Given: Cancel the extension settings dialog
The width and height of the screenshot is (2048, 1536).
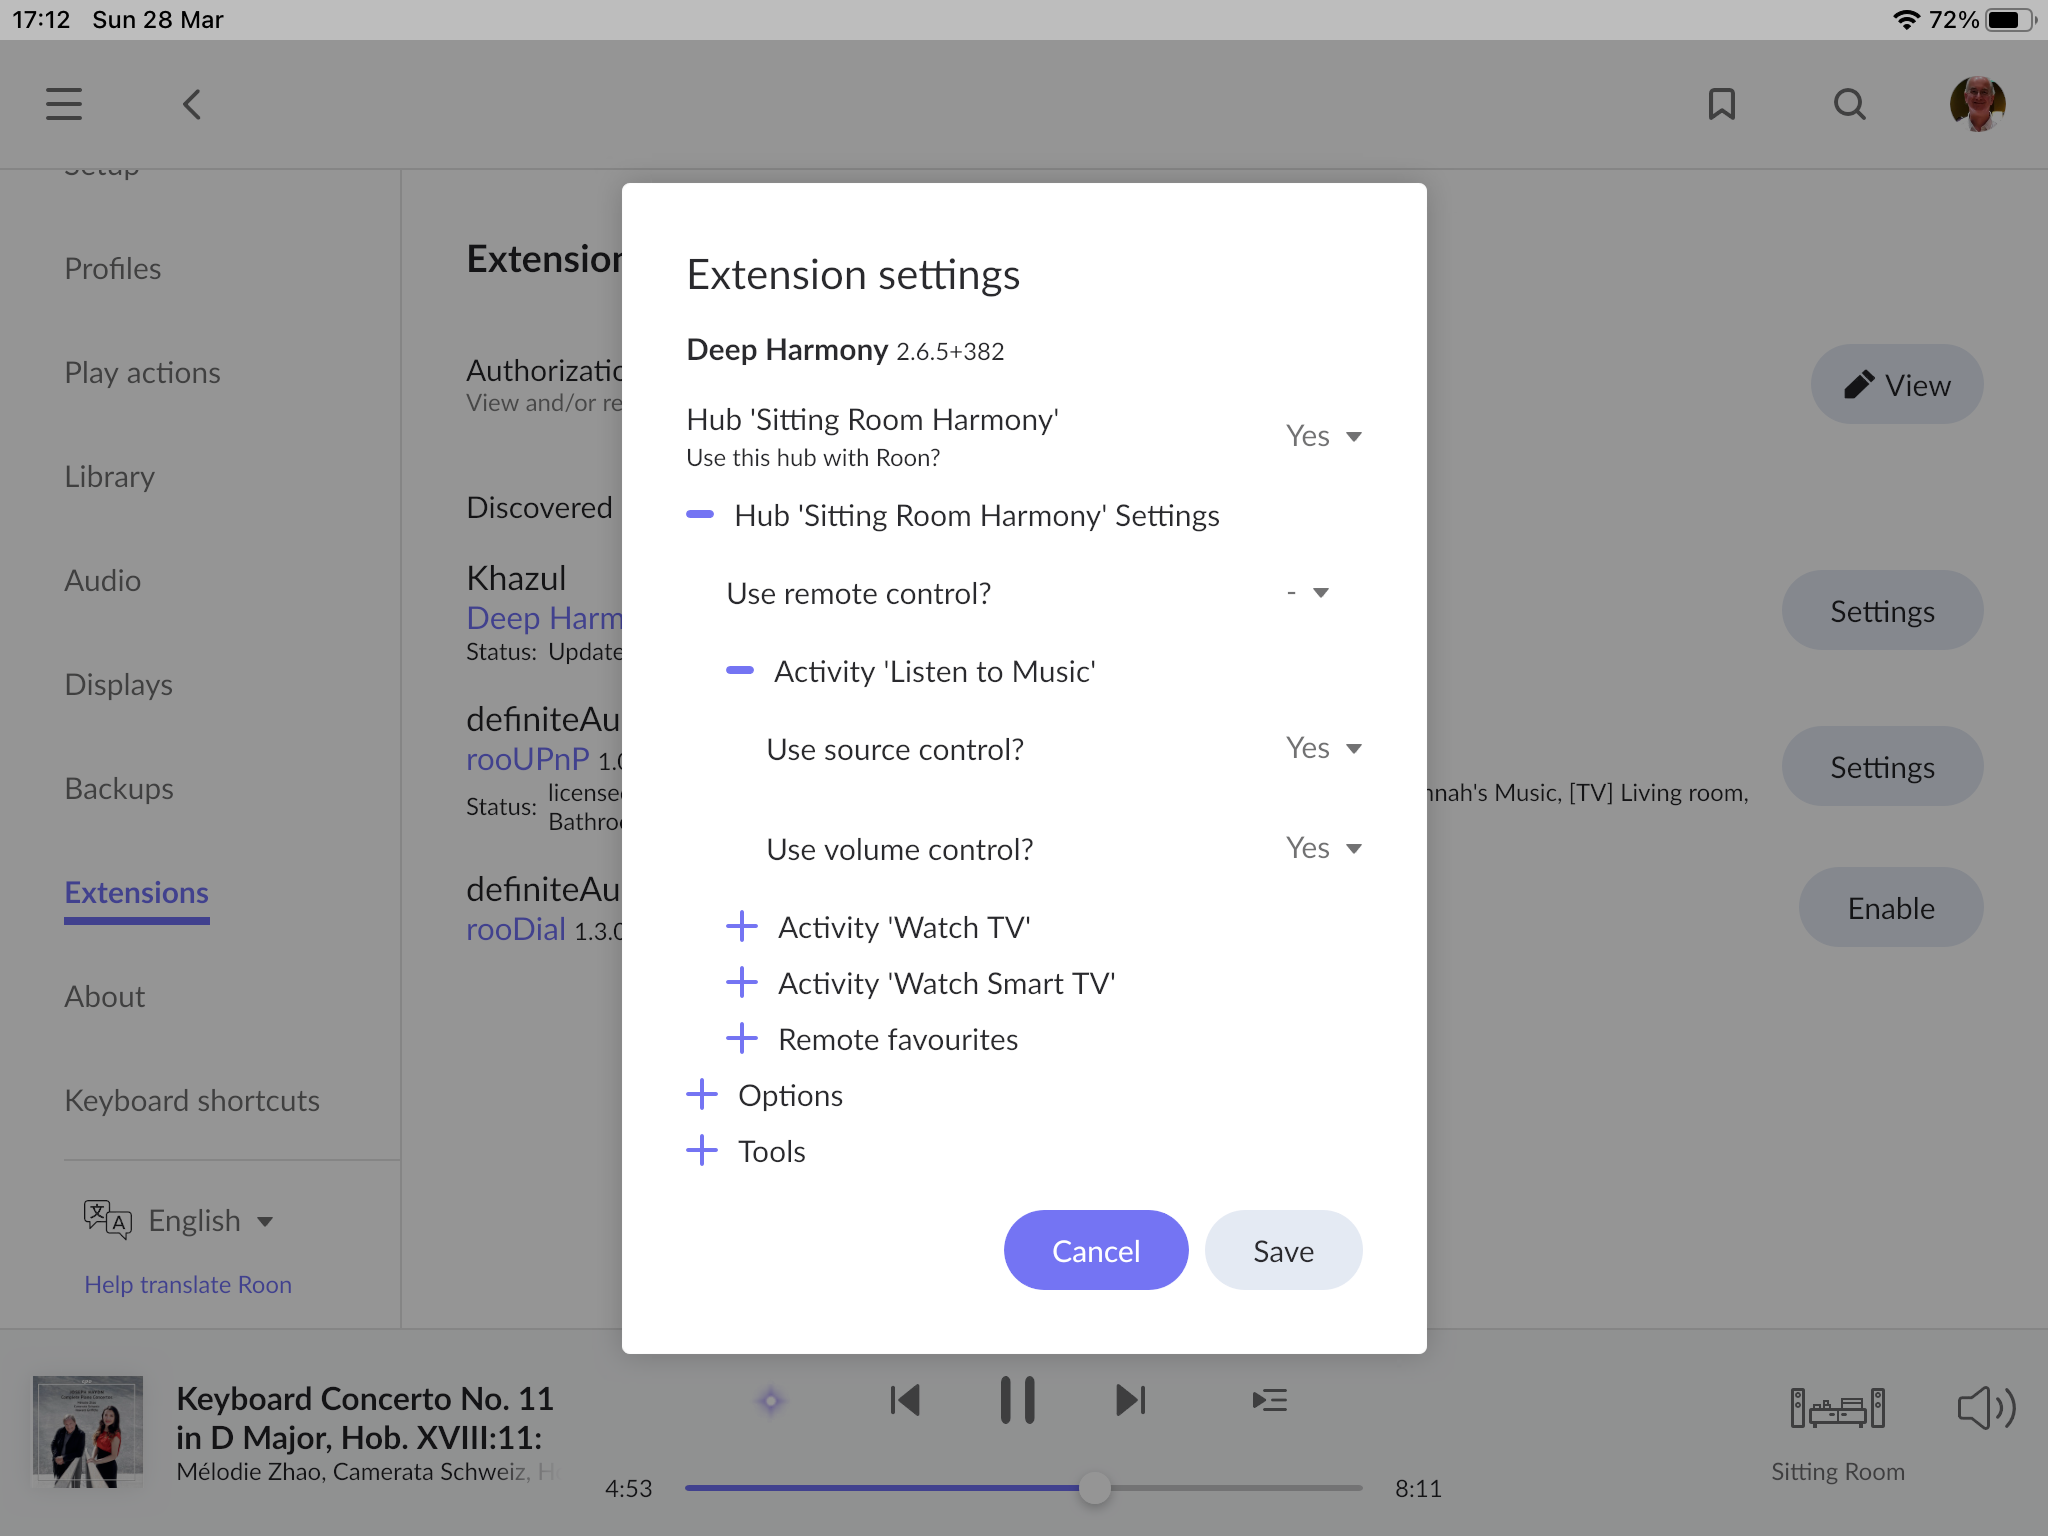Looking at the screenshot, I should click(1096, 1250).
